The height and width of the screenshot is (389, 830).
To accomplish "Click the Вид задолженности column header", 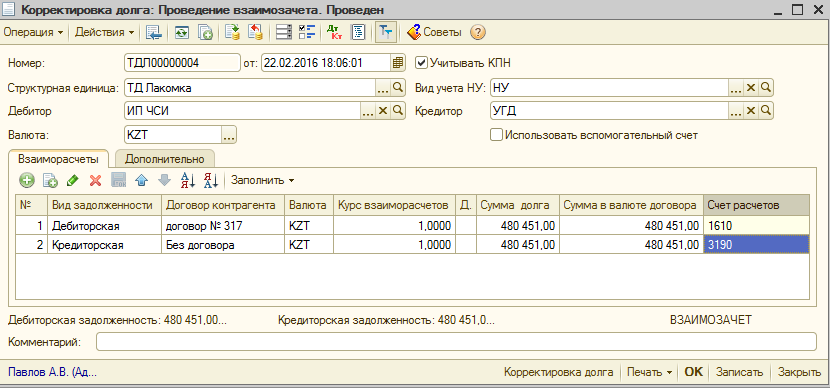I will (x=104, y=205).
